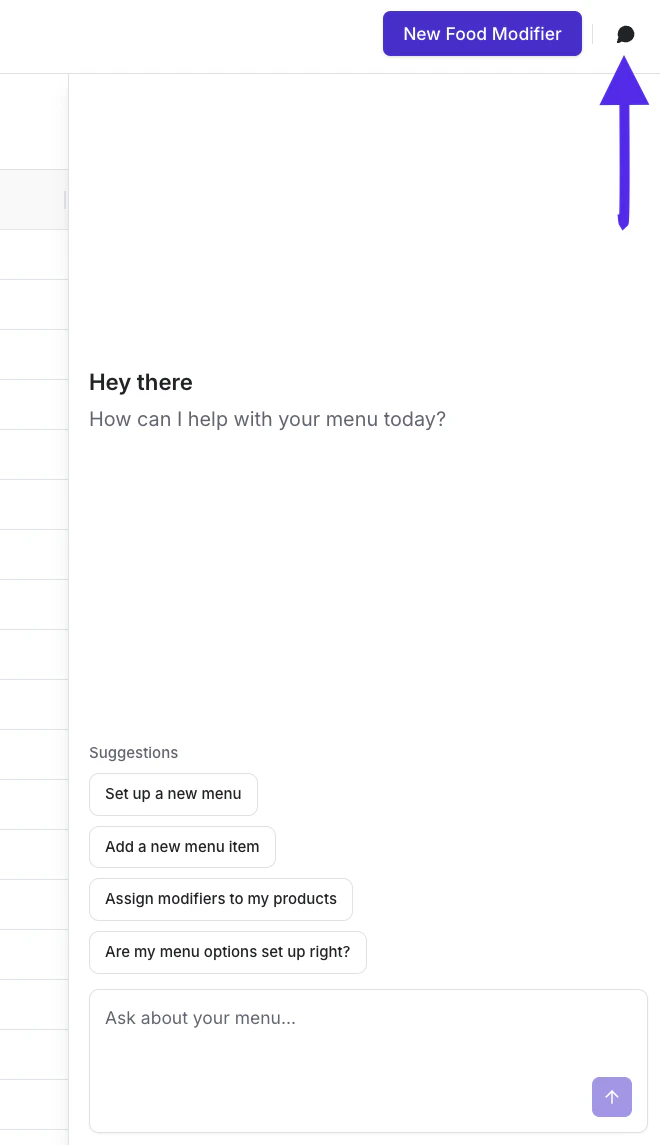Click the Suggestions section label
Image resolution: width=660 pixels, height=1145 pixels.
[x=133, y=752]
